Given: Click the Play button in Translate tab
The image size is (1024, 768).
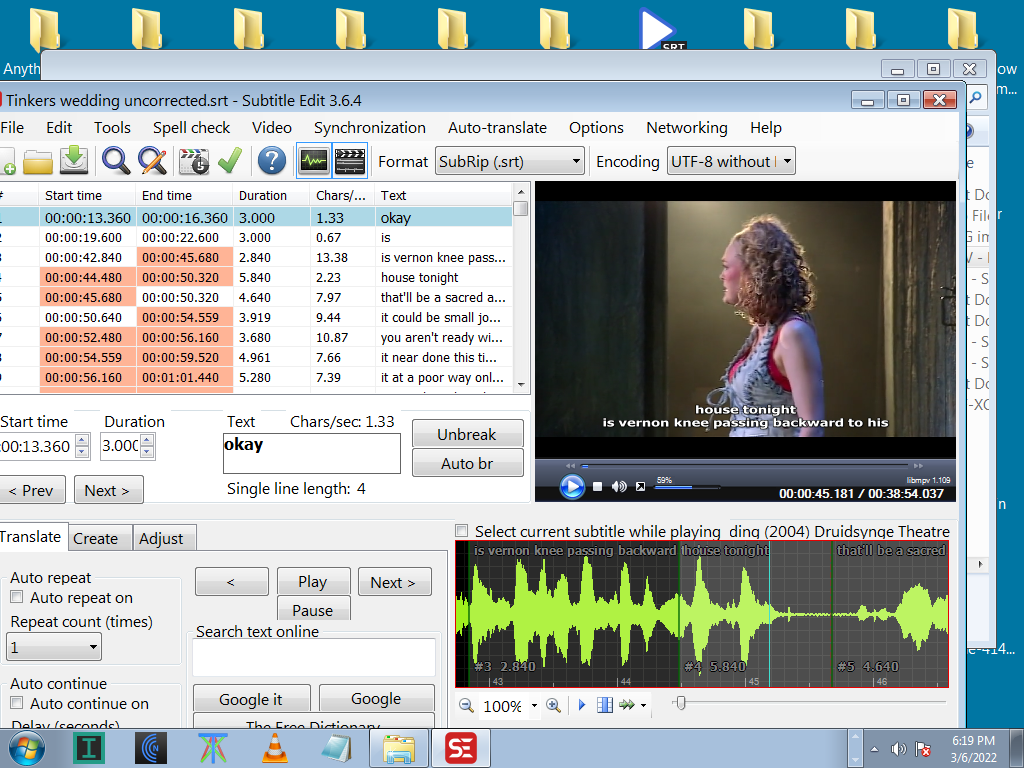Looking at the screenshot, I should tap(313, 581).
